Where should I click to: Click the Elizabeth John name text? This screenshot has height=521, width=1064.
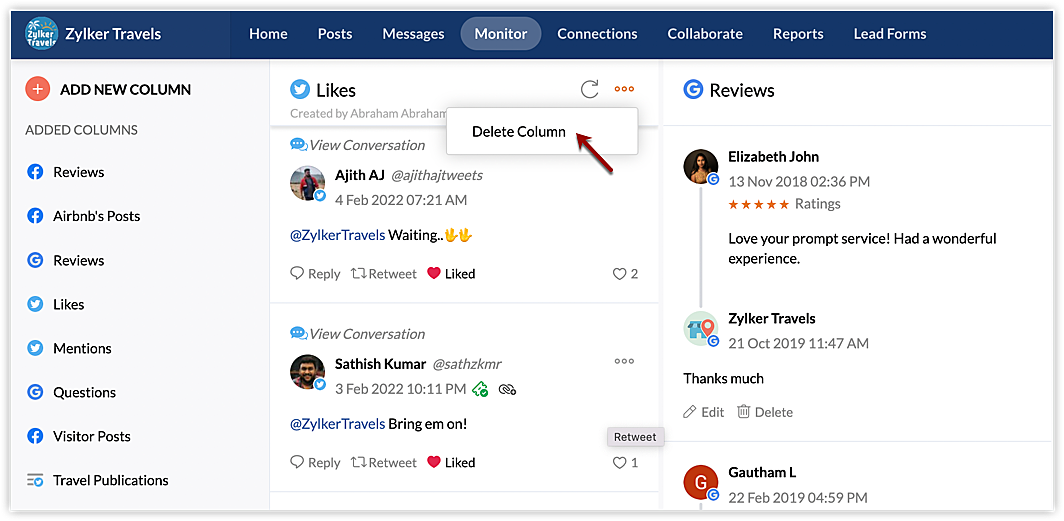[774, 157]
